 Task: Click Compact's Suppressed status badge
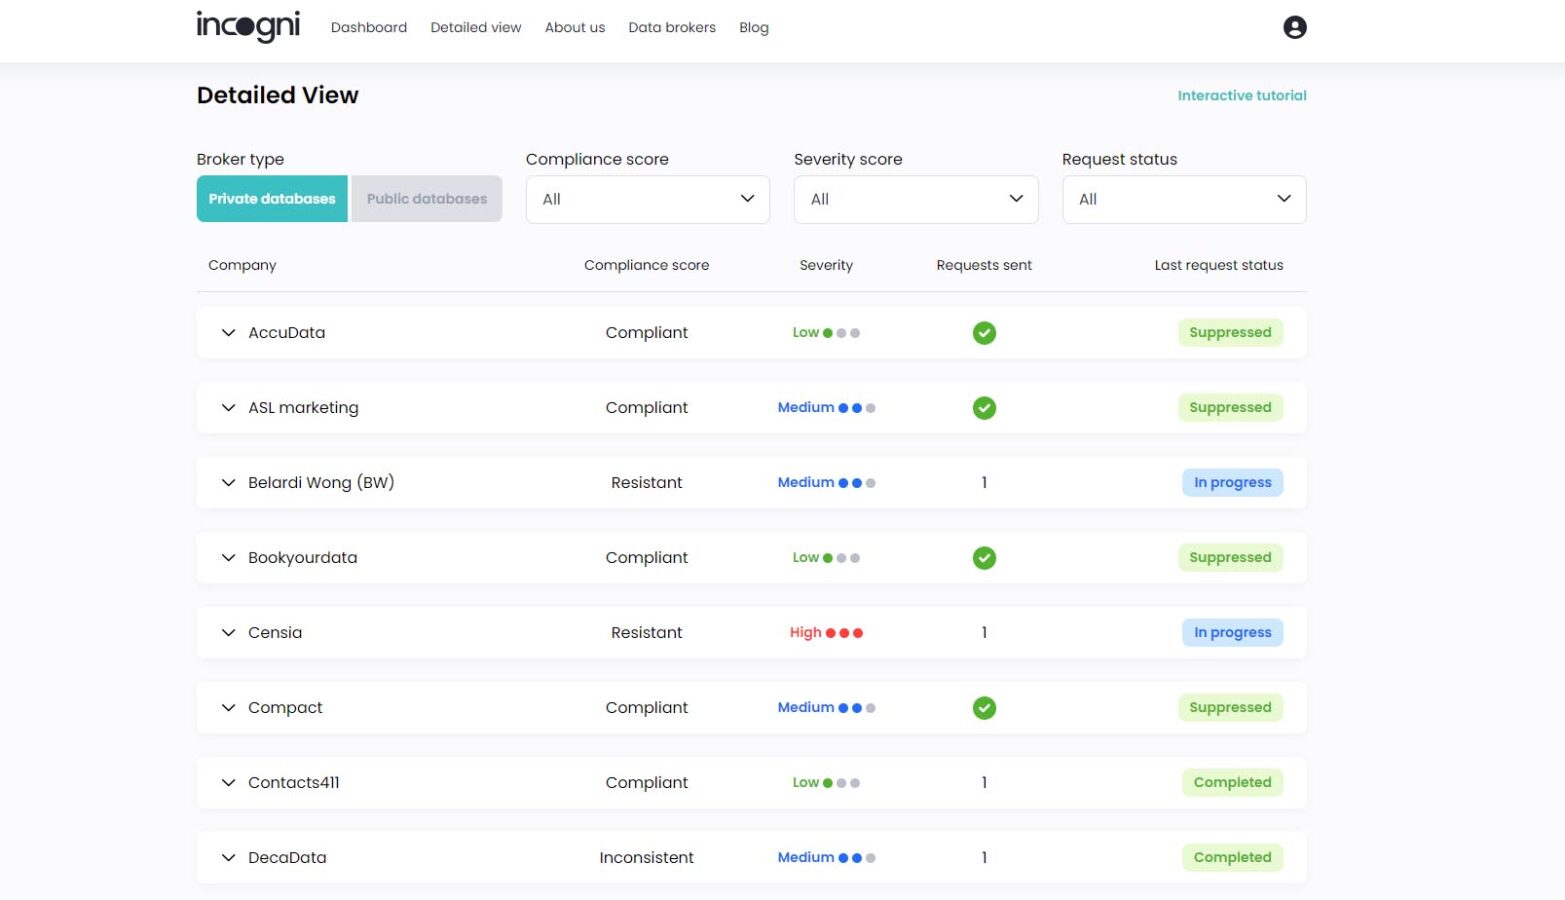pos(1230,708)
